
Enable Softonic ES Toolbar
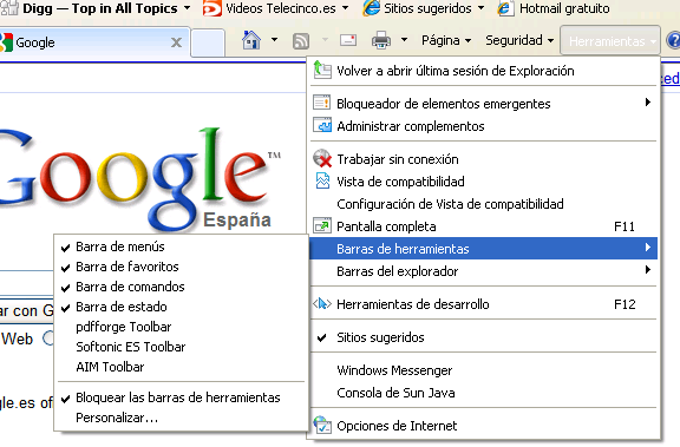point(181,346)
